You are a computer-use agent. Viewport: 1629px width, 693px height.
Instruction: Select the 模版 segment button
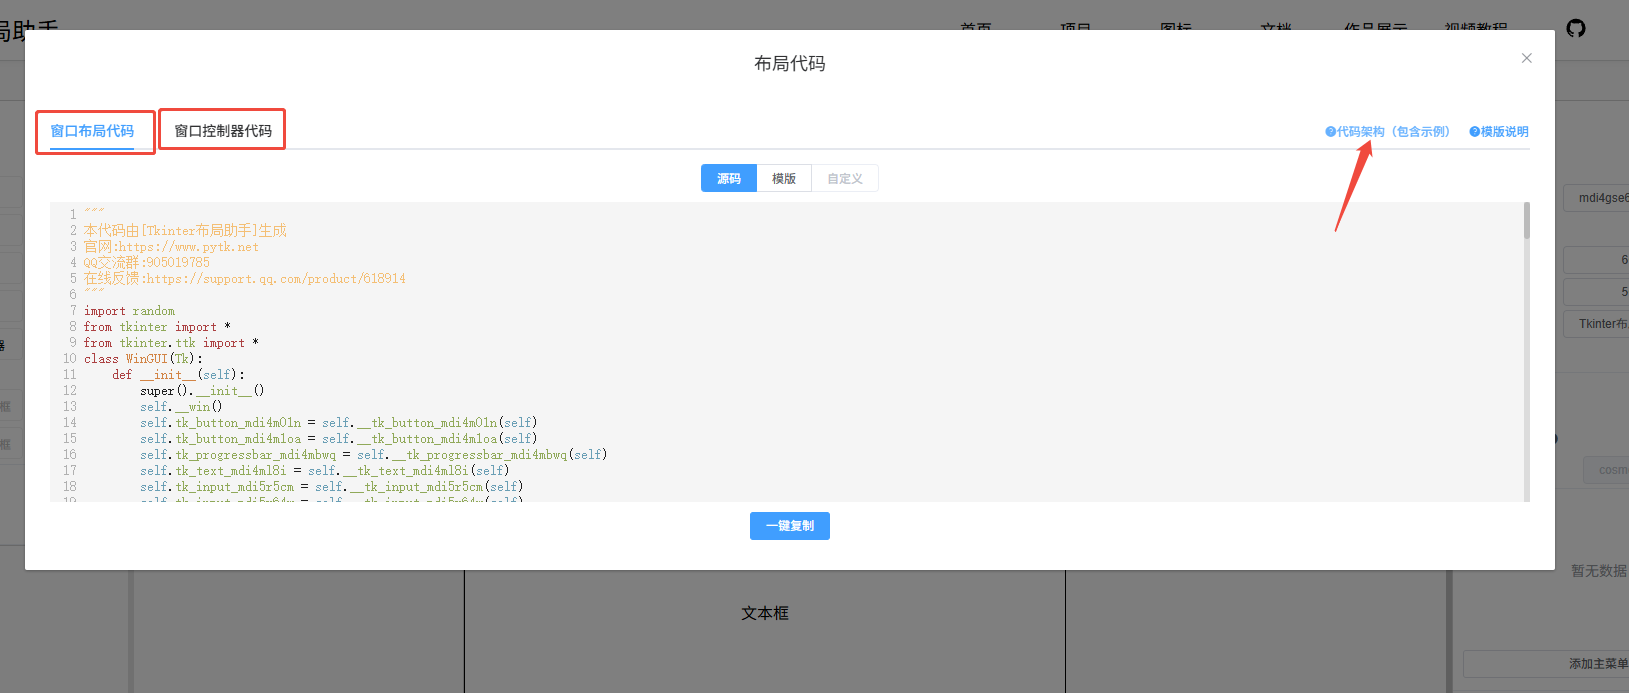click(784, 178)
